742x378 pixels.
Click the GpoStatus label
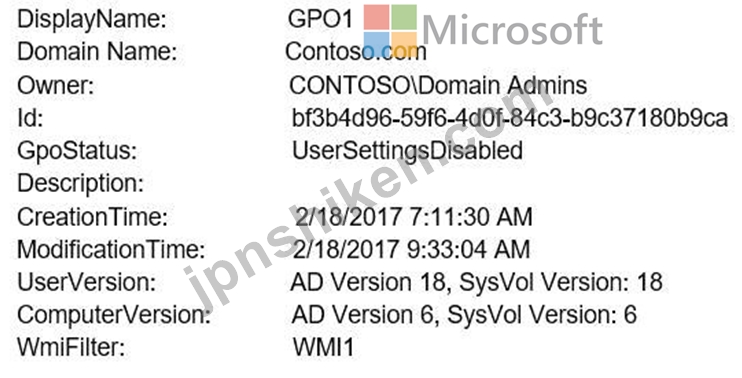tap(77, 152)
